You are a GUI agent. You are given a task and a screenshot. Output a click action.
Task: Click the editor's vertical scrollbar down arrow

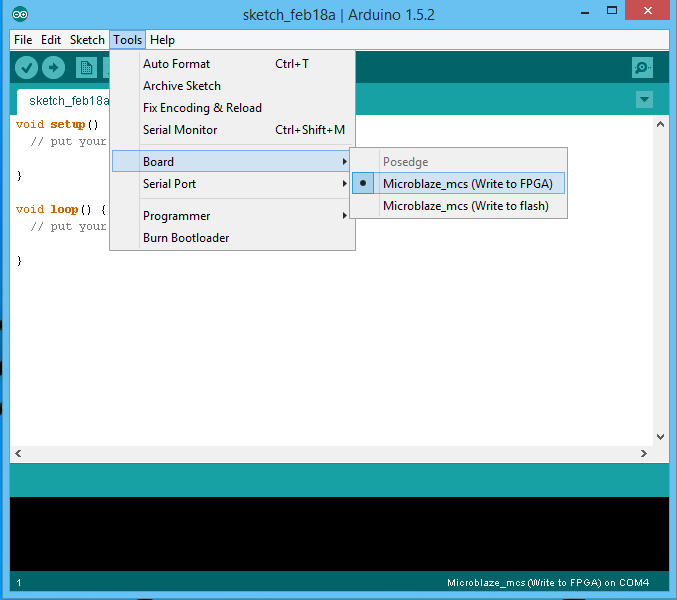[x=660, y=437]
